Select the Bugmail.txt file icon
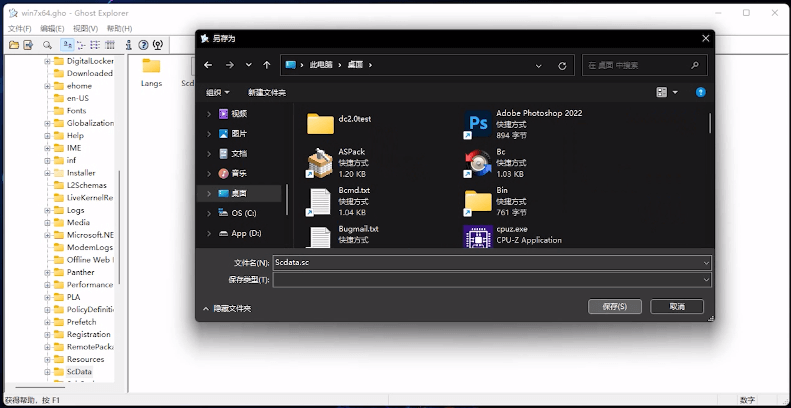This screenshot has width=791, height=408. [320, 236]
